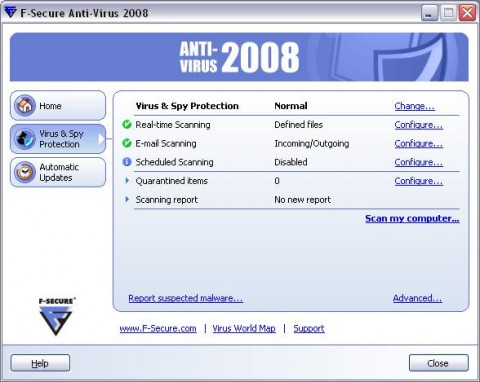Click the Automatic Updates clock icon
The image size is (480, 382).
click(25, 172)
